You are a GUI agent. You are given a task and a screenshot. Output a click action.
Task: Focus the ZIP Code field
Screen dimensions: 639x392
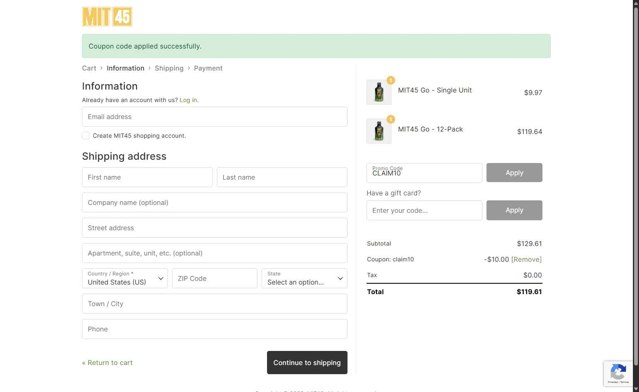[215, 278]
